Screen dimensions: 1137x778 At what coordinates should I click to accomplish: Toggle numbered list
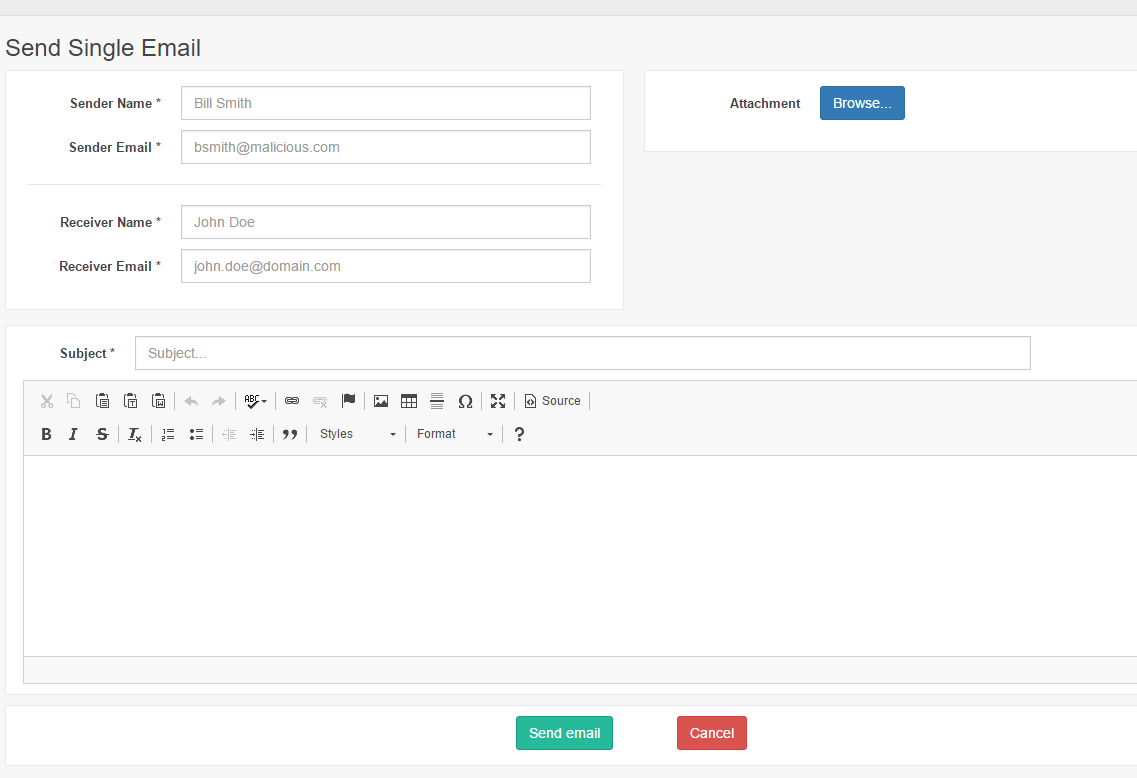(168, 434)
